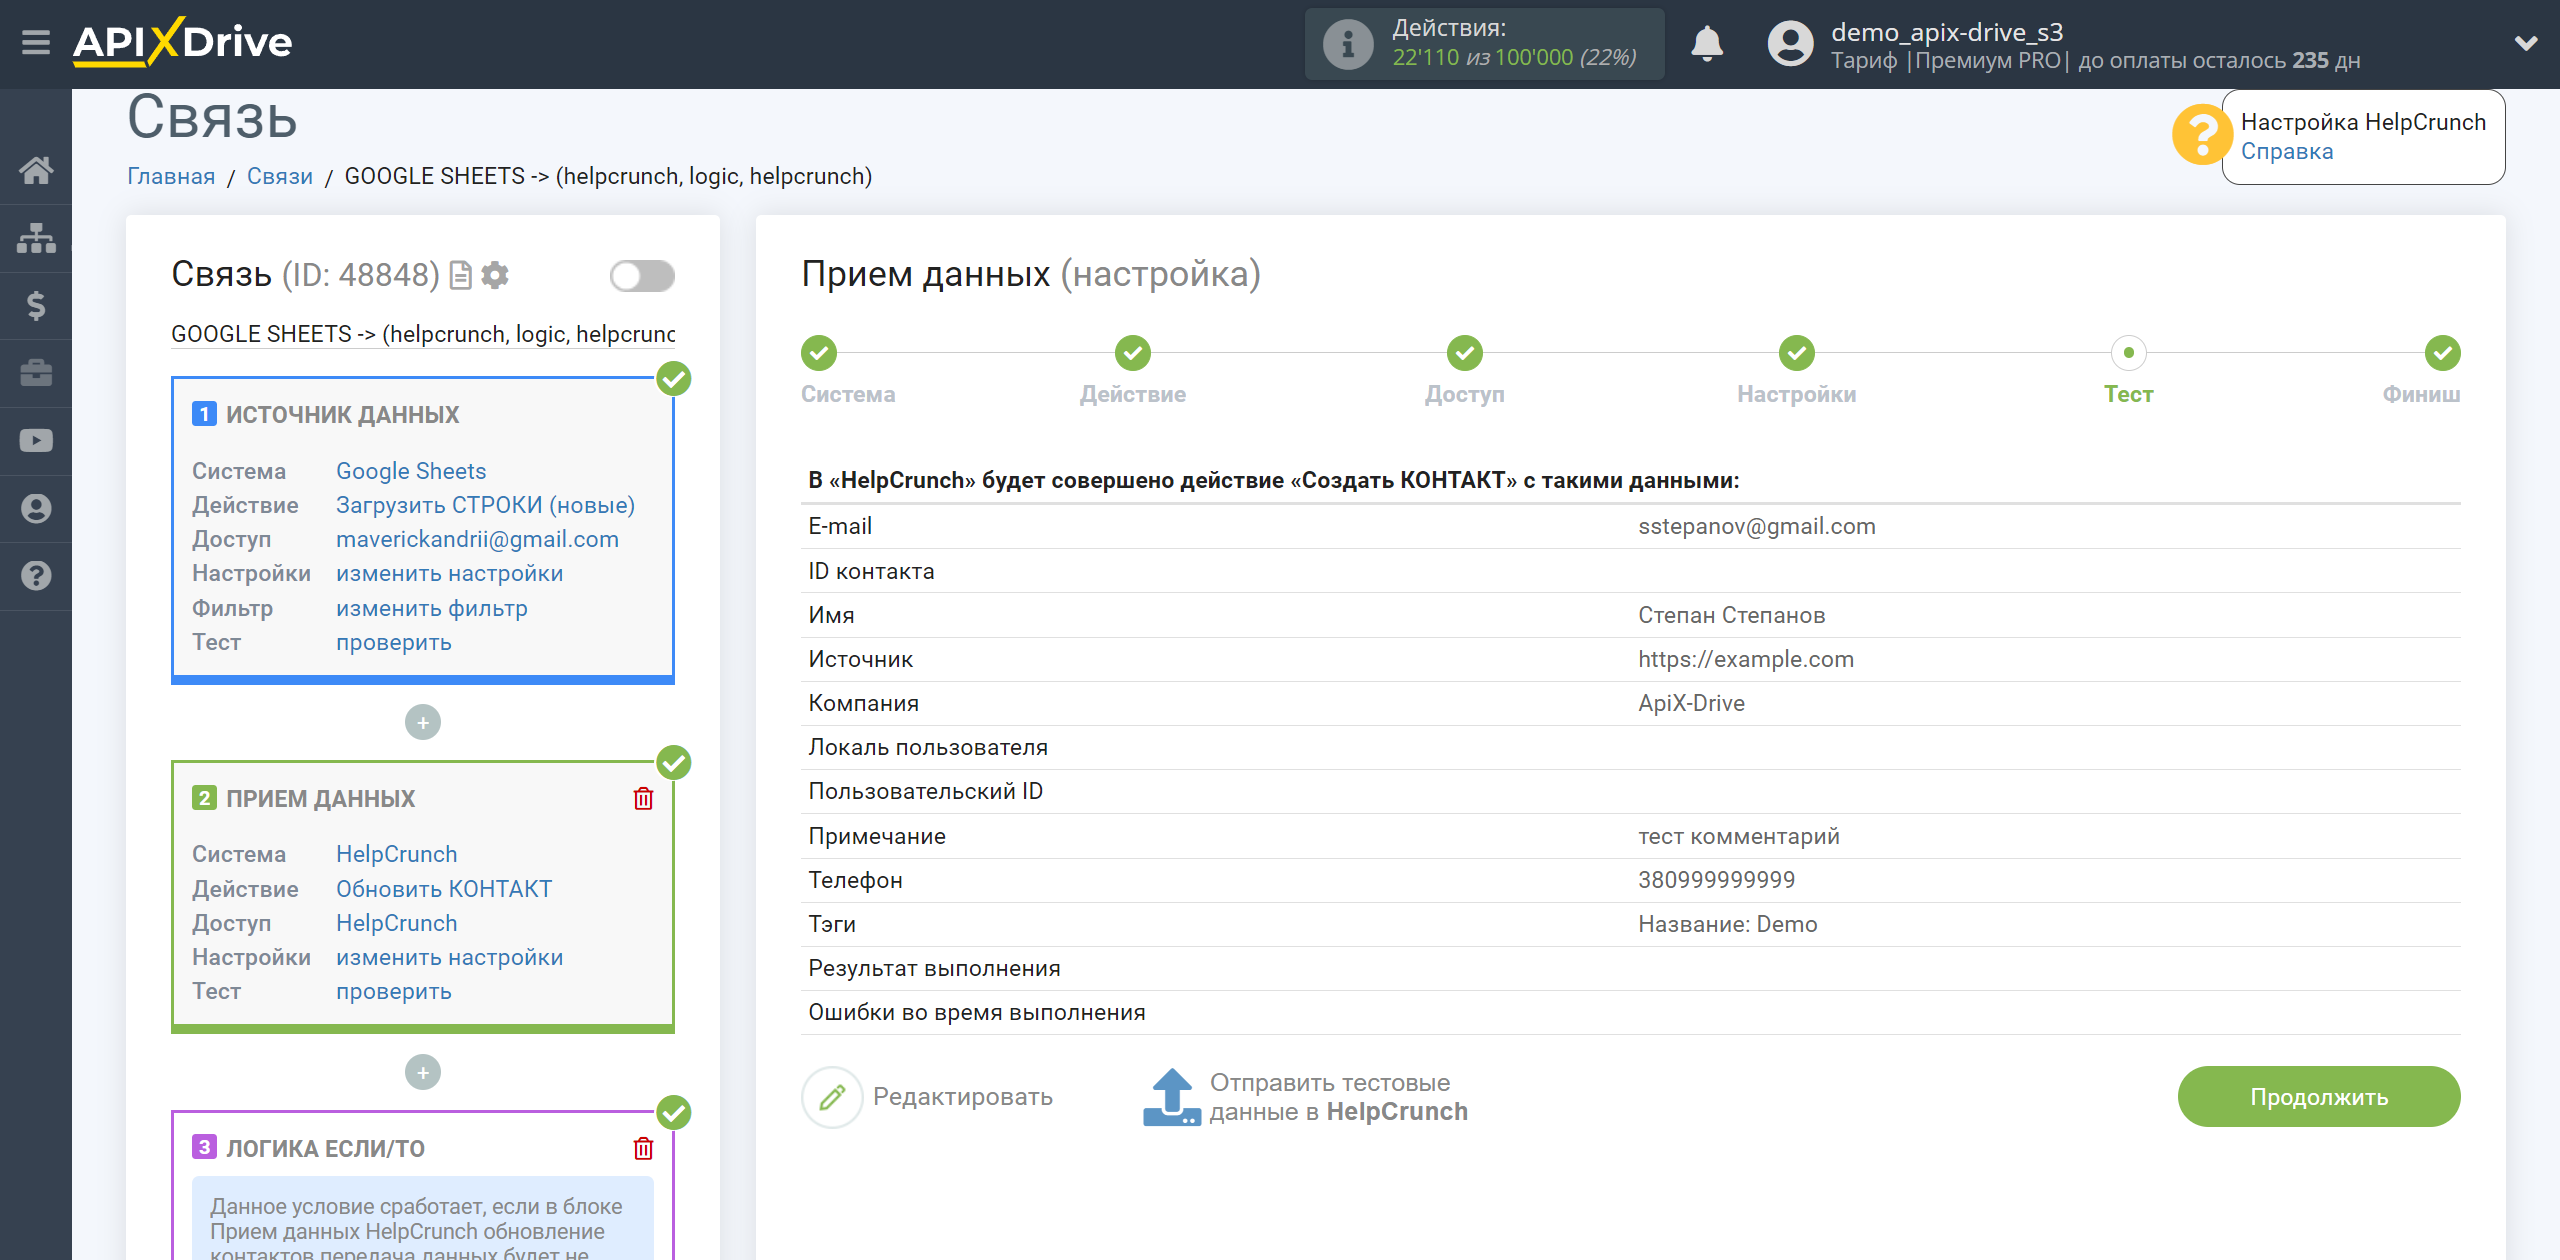Screen dimensions: 2560x1260
Task: Copy connection via document icon
Action: pyautogui.click(x=461, y=275)
